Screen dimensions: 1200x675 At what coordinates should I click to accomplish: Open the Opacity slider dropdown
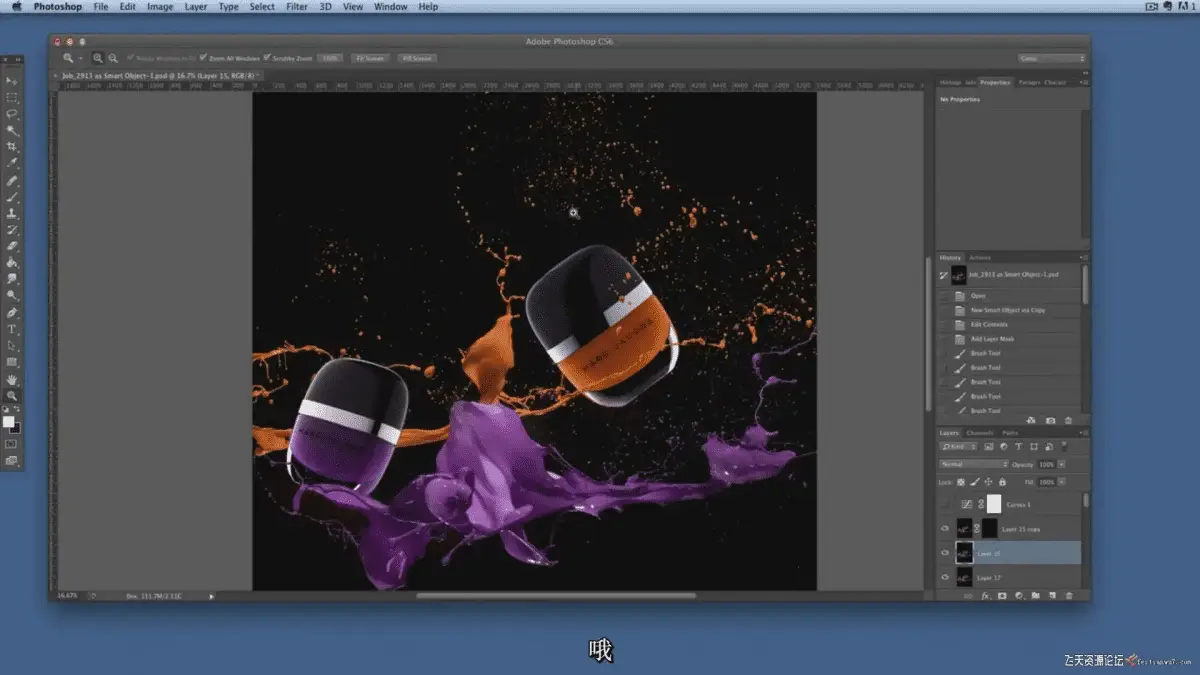coord(1062,464)
